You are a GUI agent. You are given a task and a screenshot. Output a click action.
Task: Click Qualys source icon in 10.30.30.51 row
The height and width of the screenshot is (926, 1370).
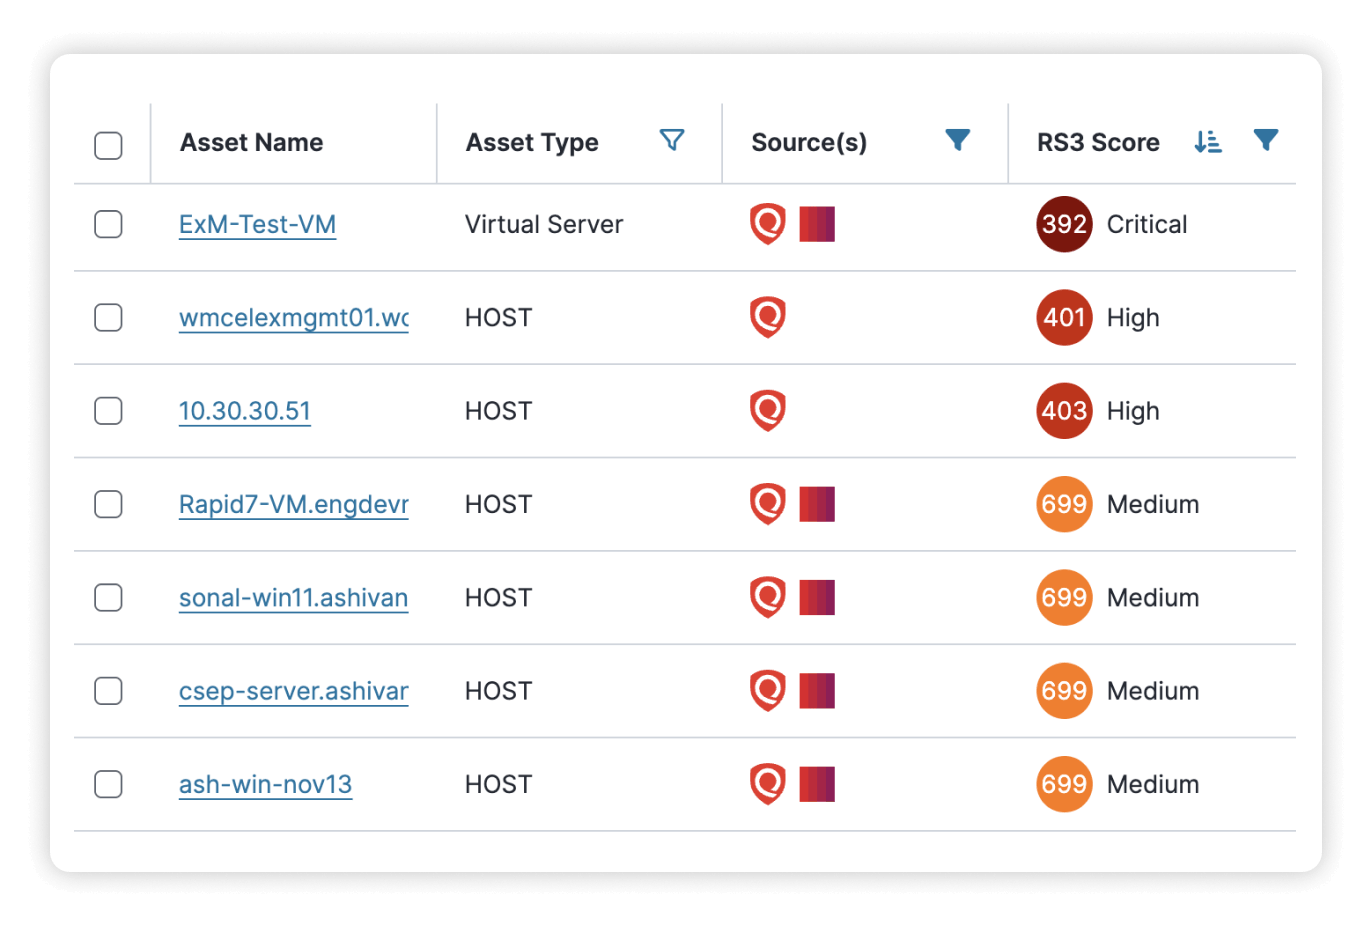click(x=768, y=411)
